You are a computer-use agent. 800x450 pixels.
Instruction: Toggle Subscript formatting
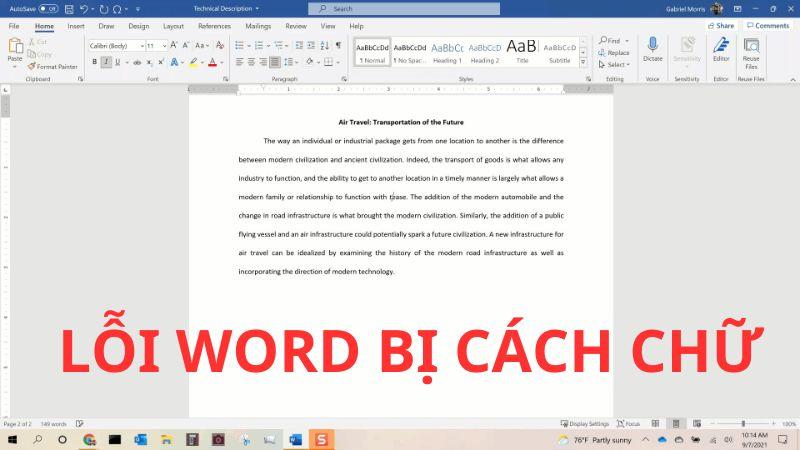point(149,62)
